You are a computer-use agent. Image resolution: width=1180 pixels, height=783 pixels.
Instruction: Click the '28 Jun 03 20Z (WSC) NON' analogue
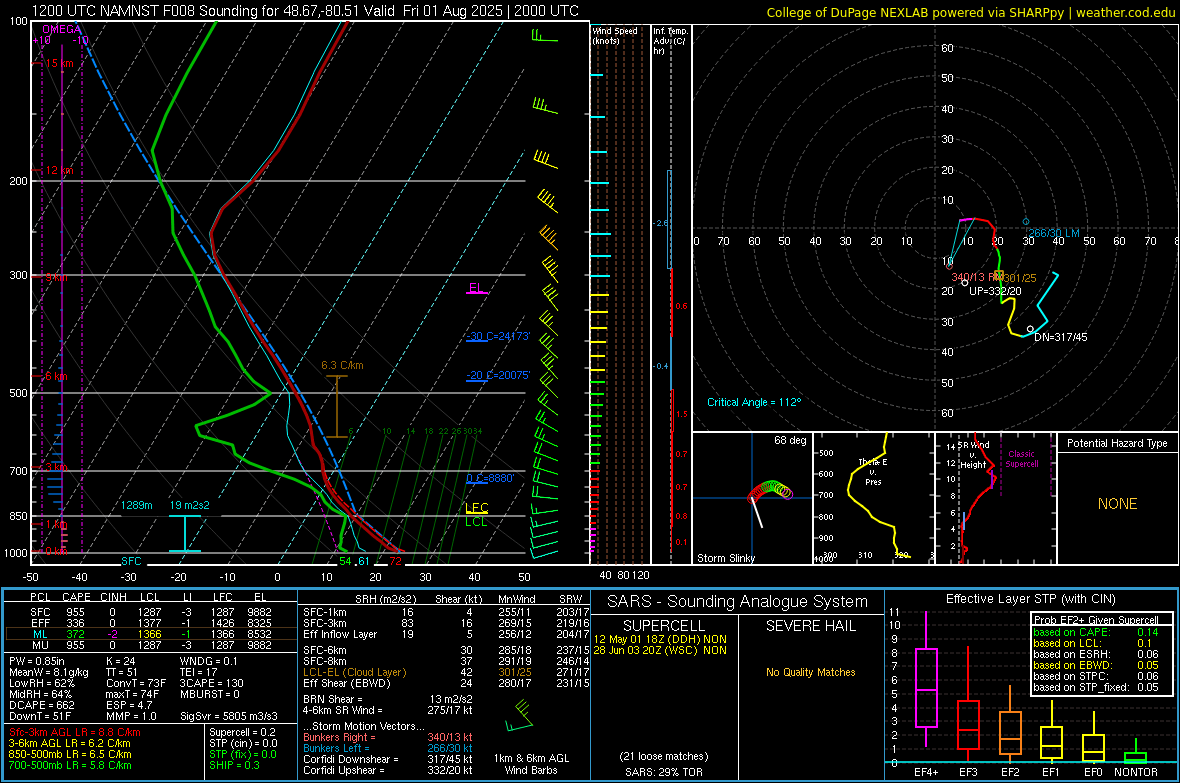[660, 650]
